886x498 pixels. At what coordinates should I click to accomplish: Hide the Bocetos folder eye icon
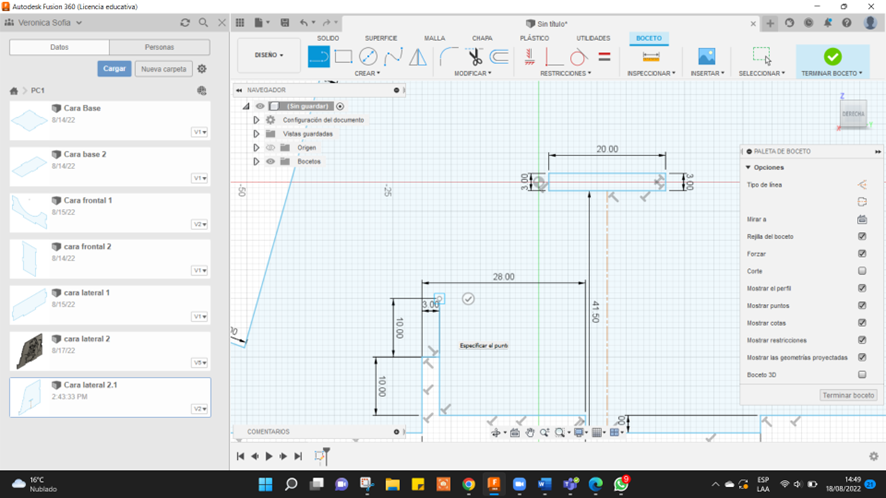point(270,162)
